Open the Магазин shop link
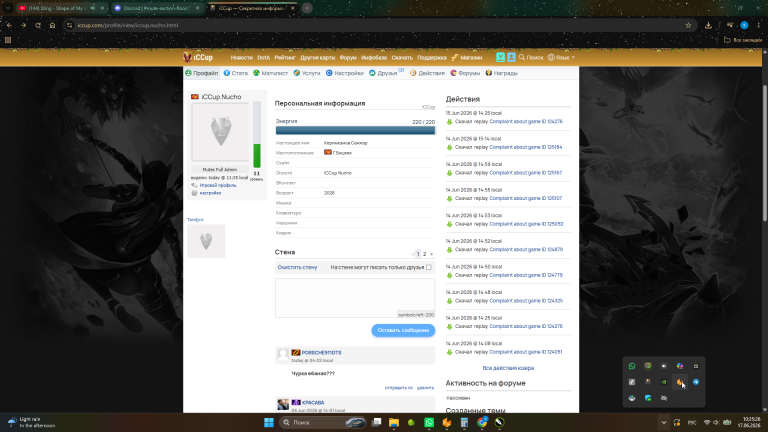 pos(467,58)
